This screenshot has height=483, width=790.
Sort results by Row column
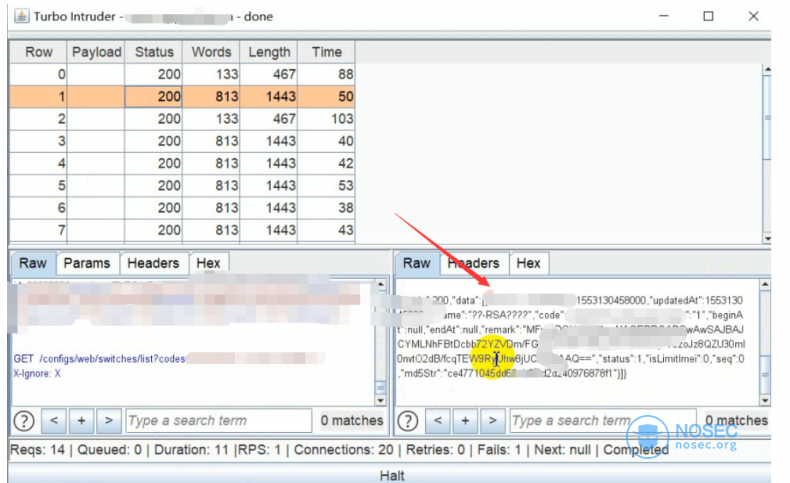click(38, 52)
